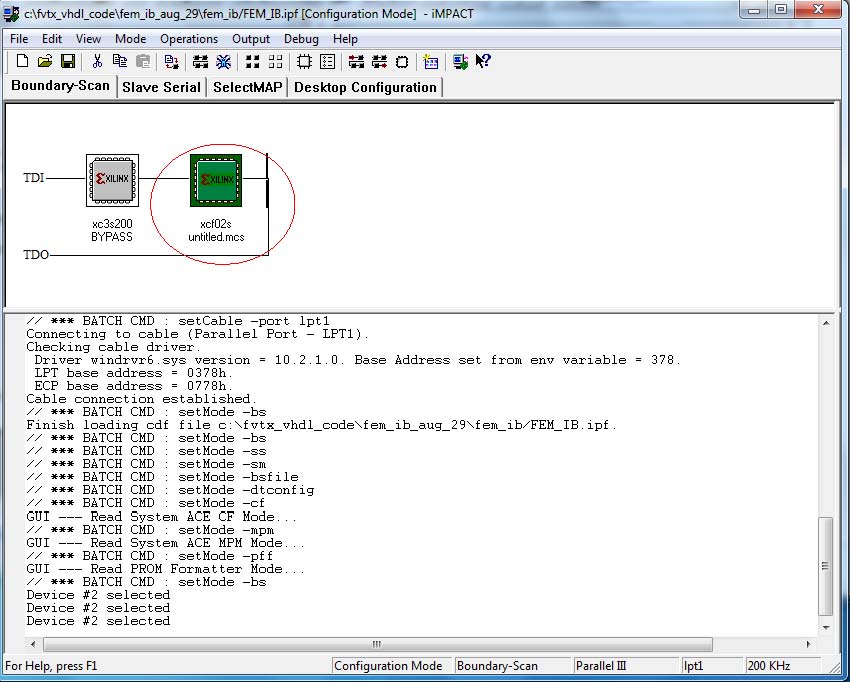Select the xc3s200 Xilinx device chip
This screenshot has height=682, width=850.
tap(111, 180)
